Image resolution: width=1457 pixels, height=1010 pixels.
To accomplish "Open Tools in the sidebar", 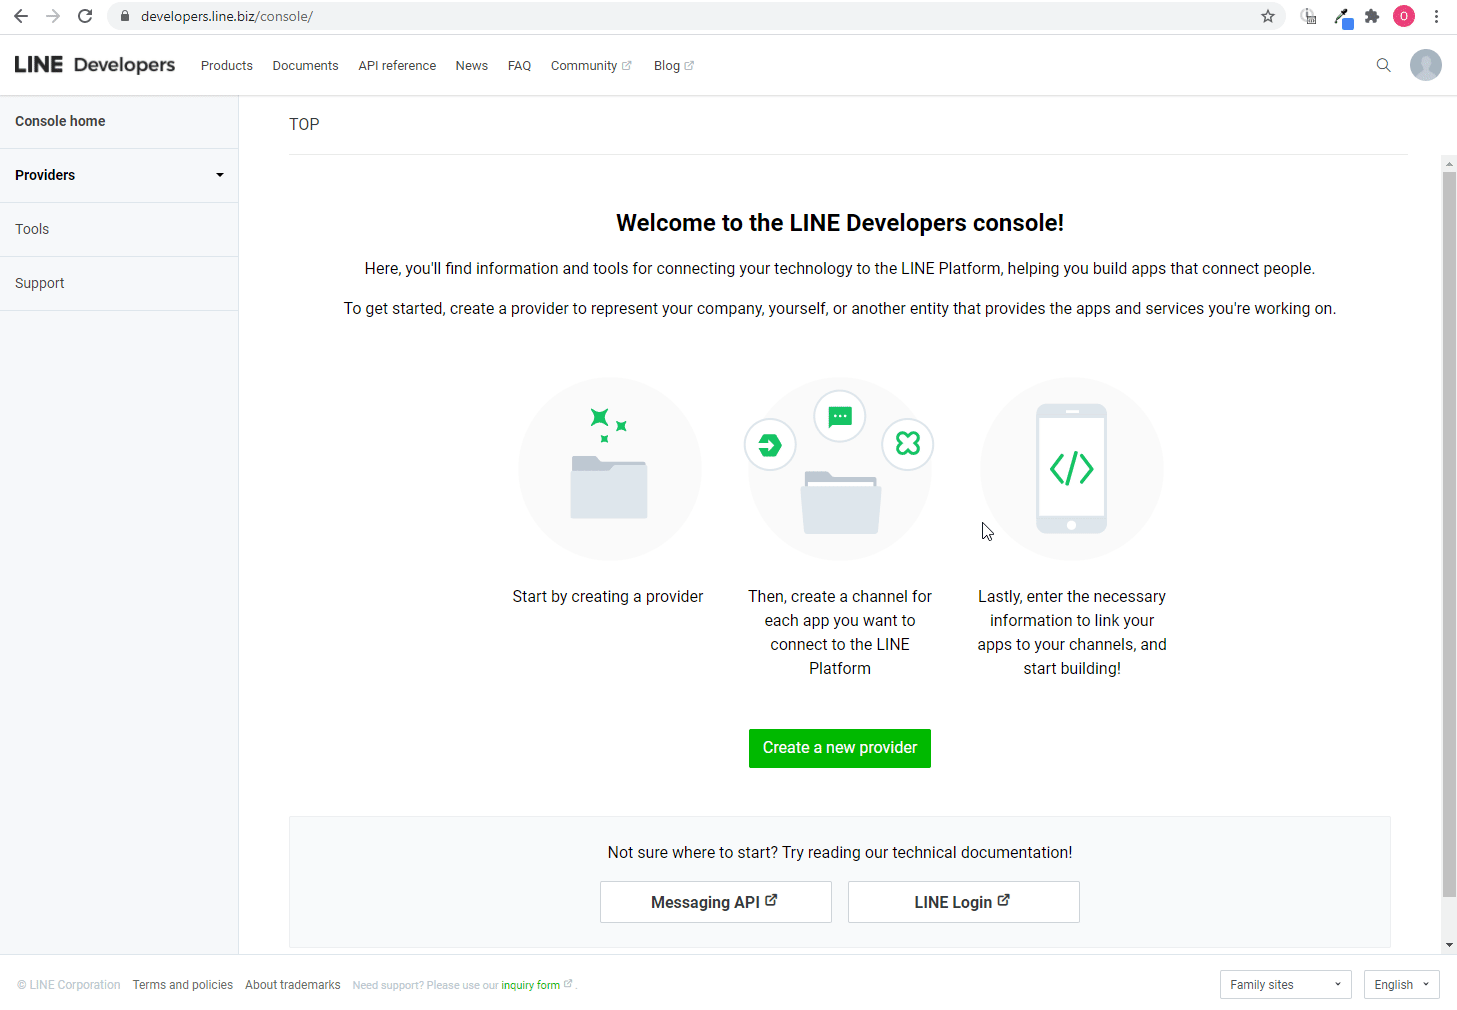I will 119,229.
